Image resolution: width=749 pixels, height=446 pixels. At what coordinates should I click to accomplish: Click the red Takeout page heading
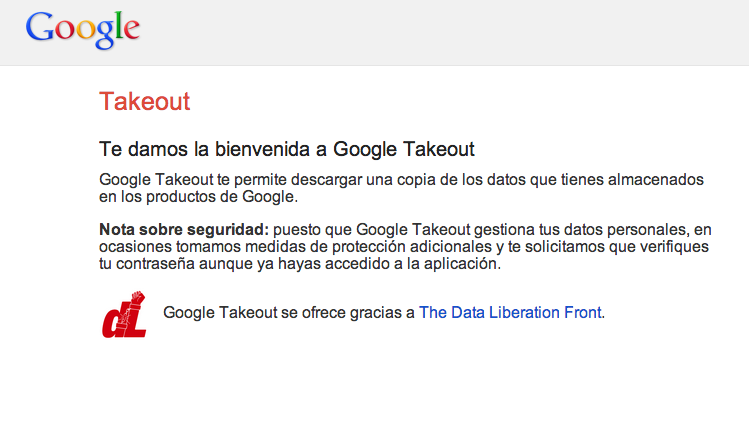[x=144, y=101]
